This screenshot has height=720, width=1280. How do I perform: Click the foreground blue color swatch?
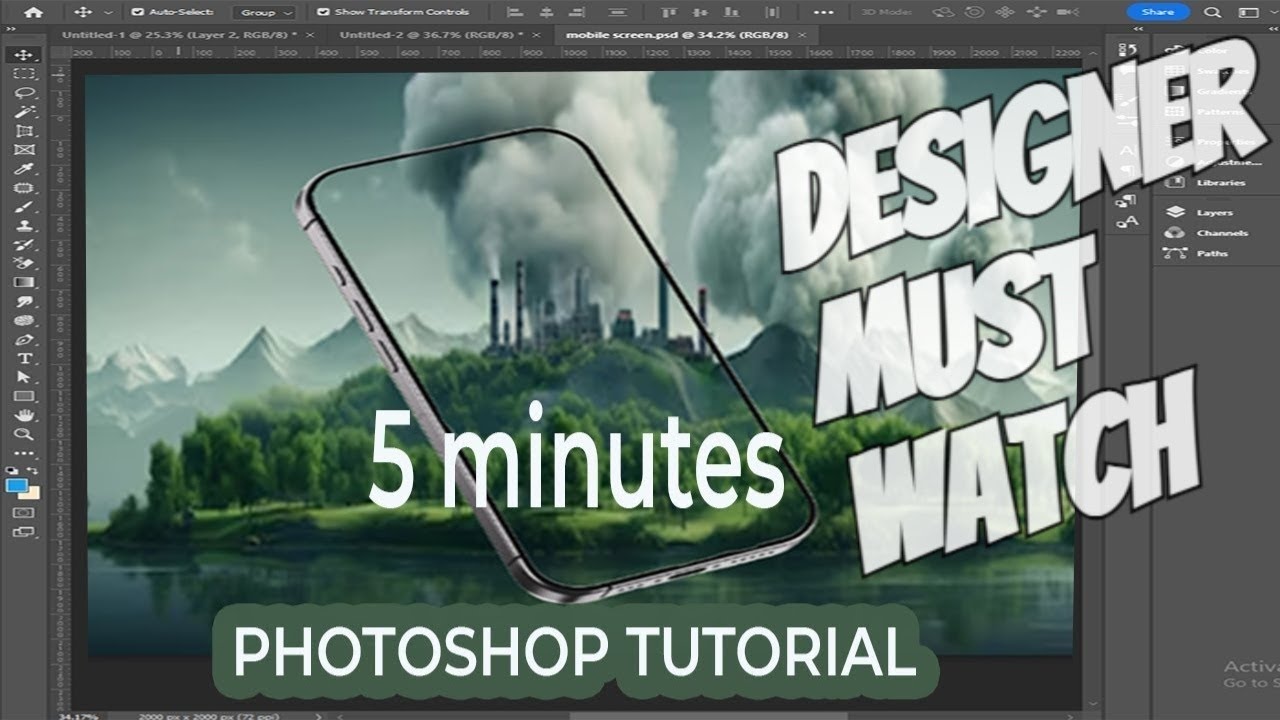(18, 486)
